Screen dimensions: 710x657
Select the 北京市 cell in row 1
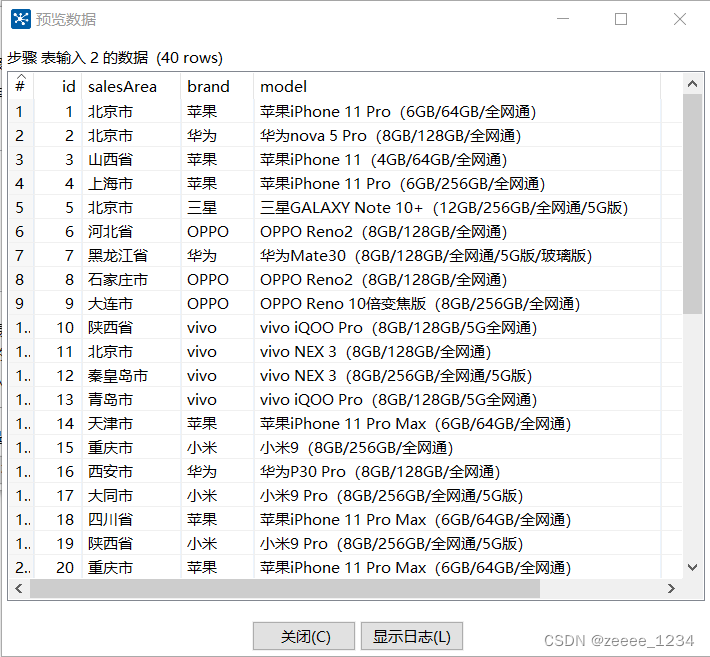coord(131,111)
